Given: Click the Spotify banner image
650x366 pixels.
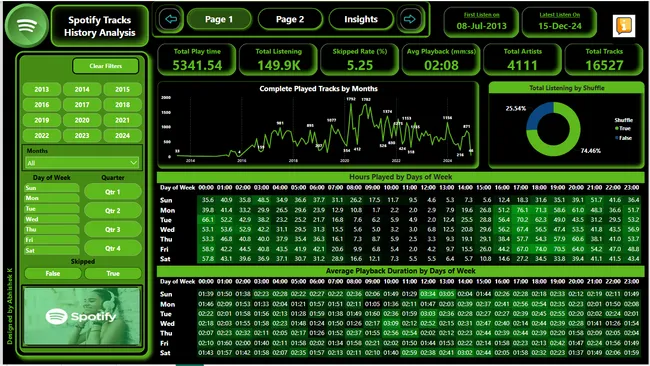Looking at the screenshot, I should 82,316.
